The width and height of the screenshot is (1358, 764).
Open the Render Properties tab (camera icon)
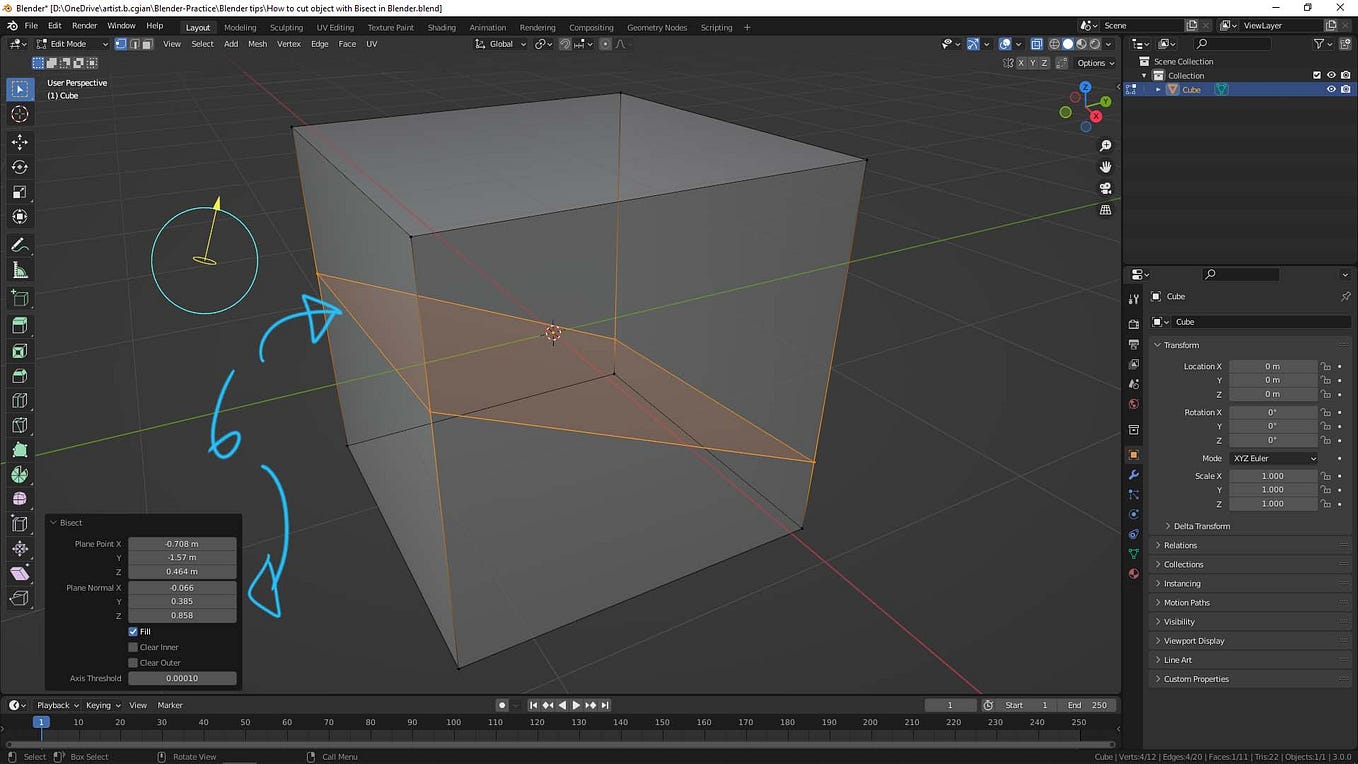(1133, 323)
